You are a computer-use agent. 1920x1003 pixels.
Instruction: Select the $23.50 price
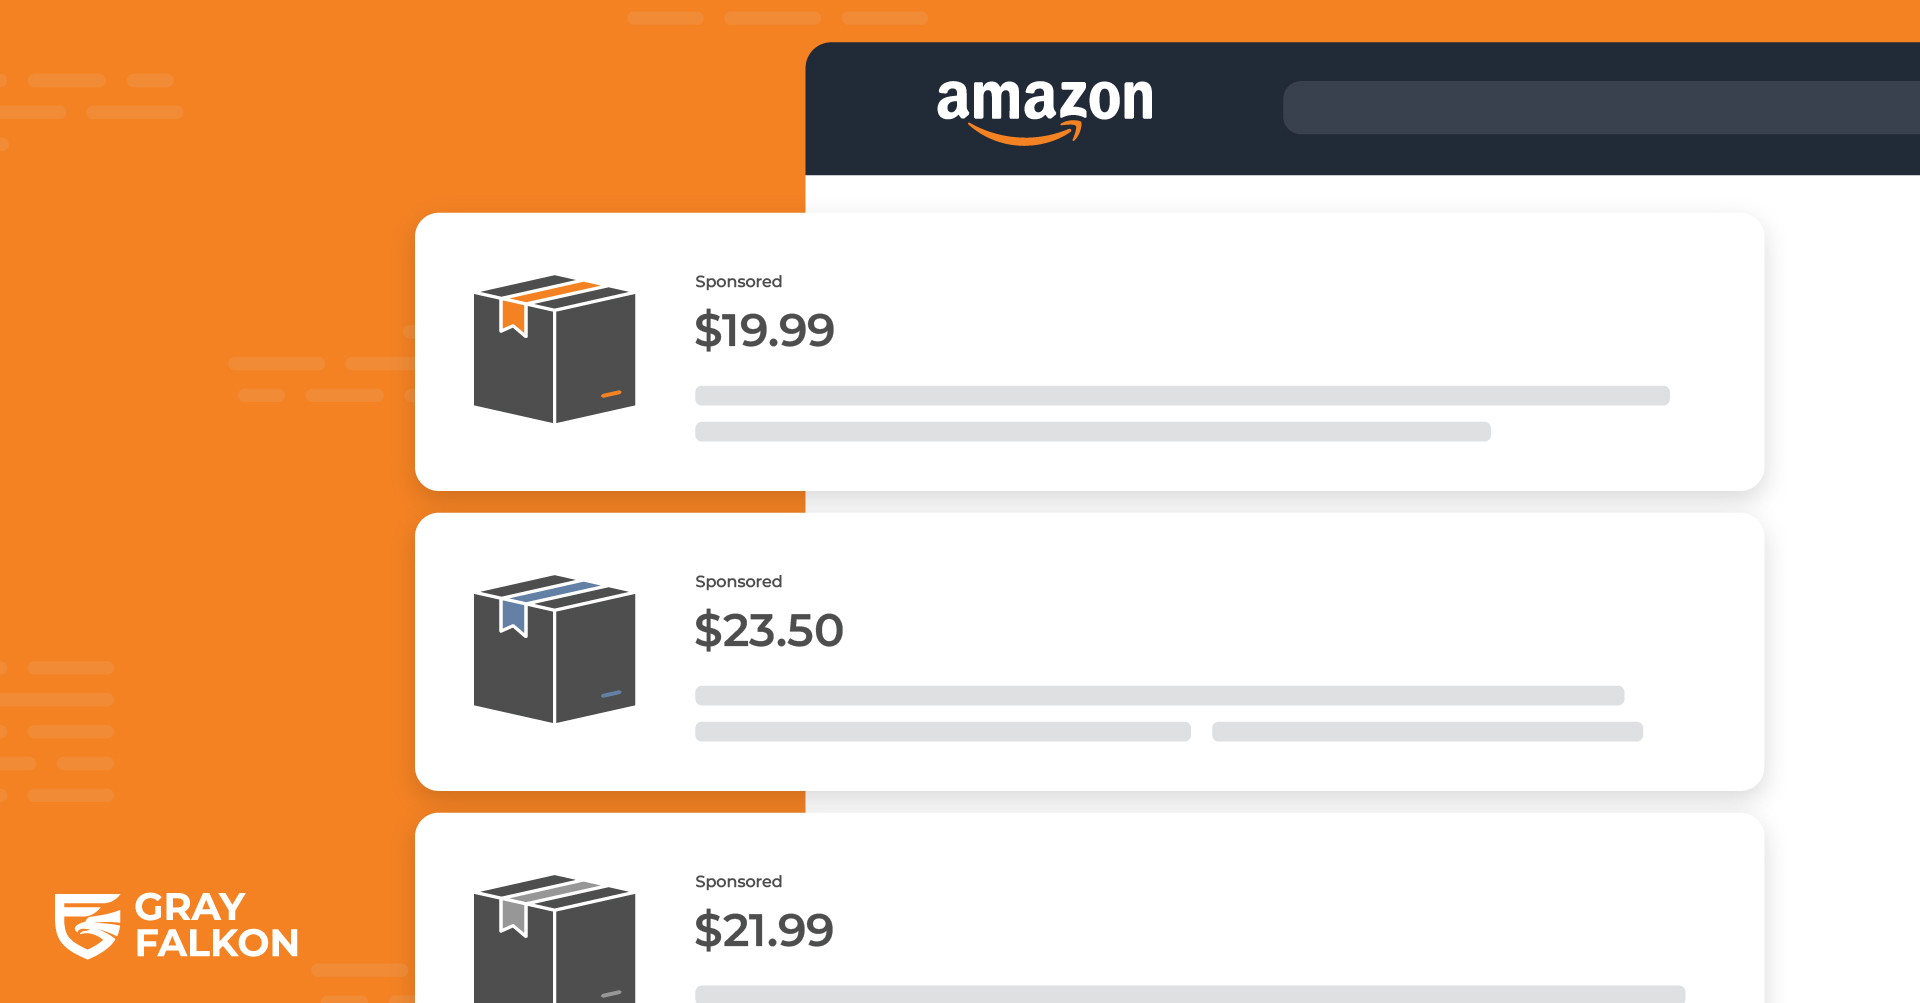769,630
